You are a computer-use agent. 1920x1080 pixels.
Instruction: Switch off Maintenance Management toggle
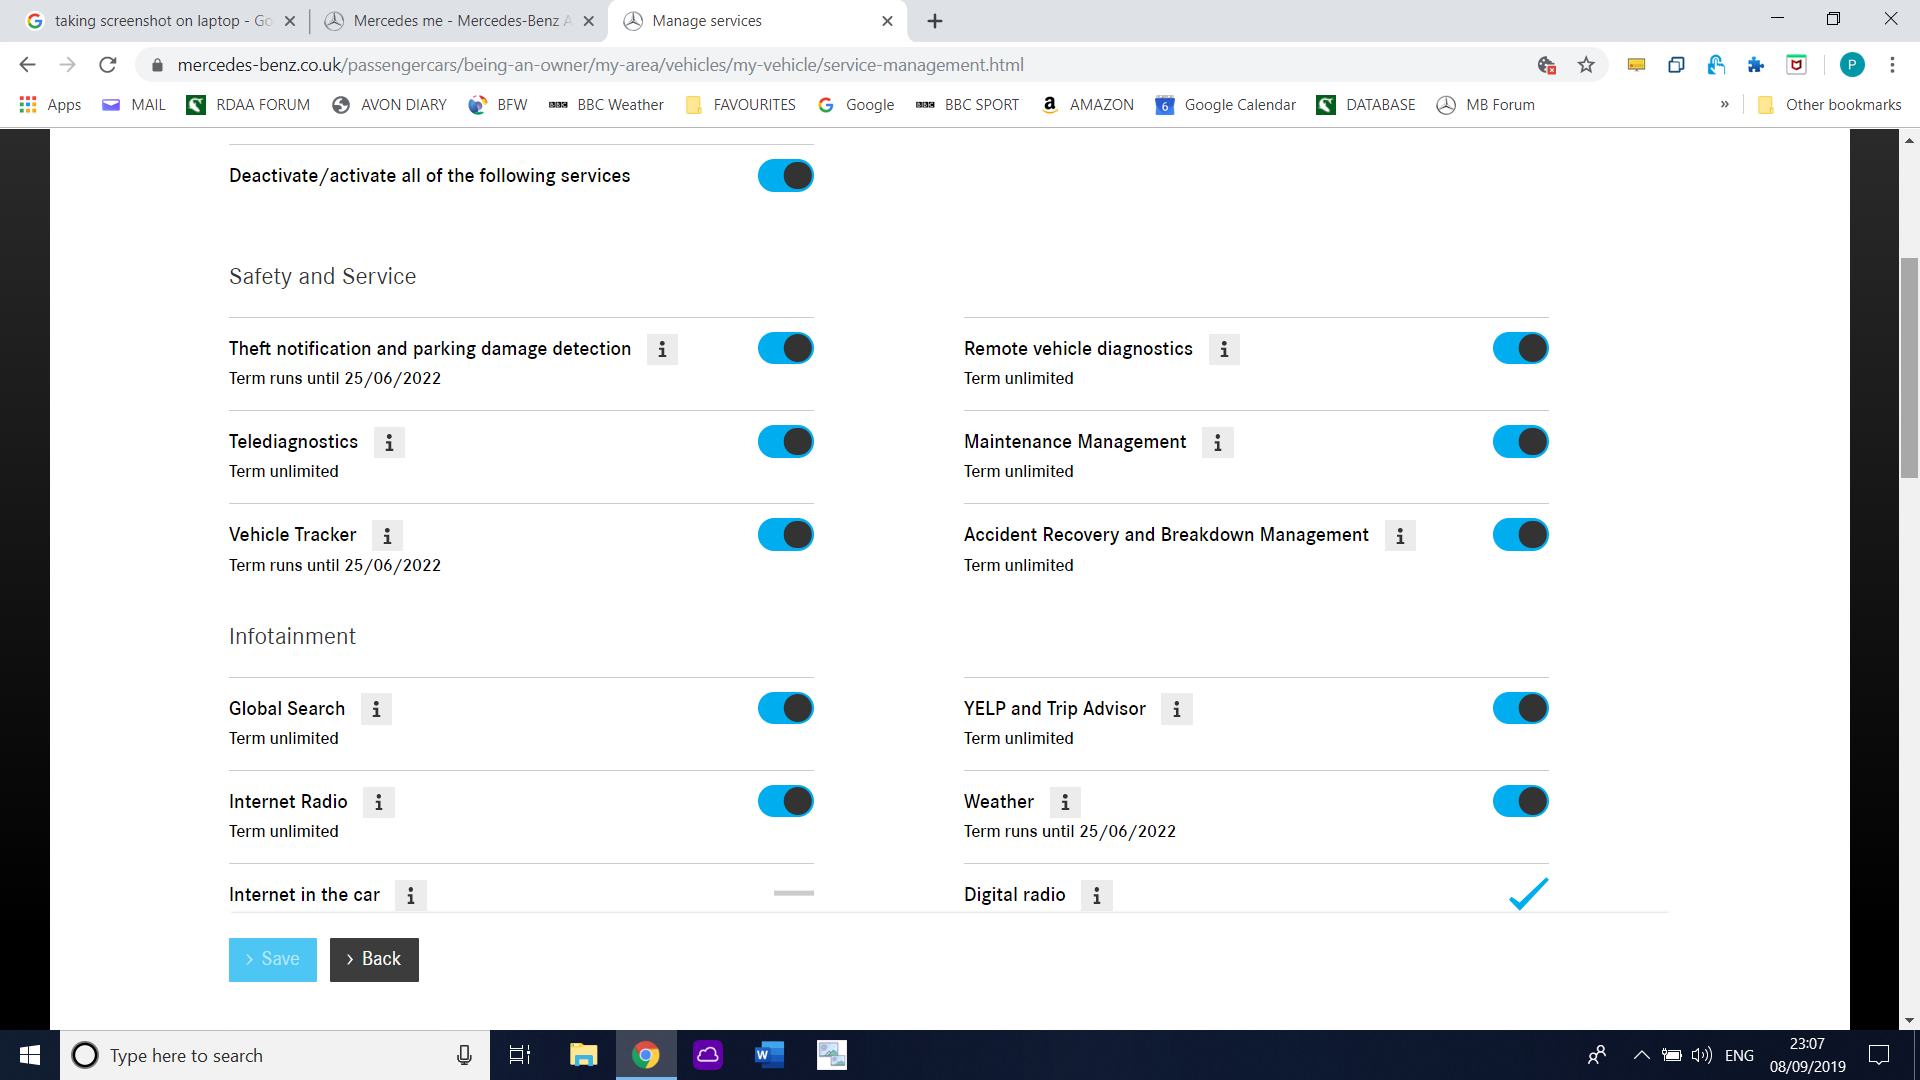click(1521, 442)
